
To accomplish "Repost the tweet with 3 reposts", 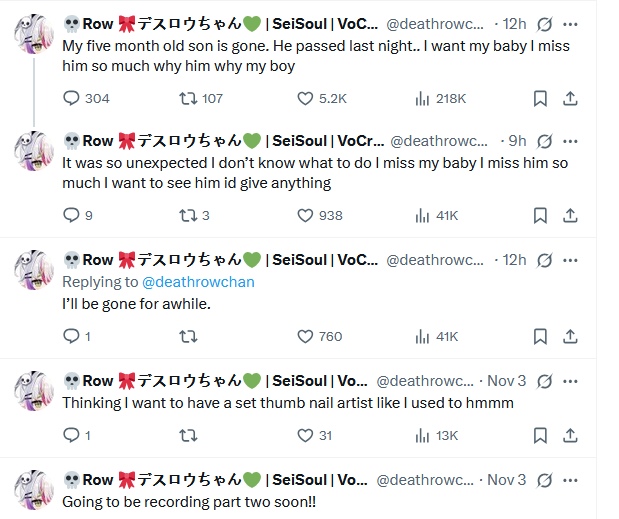I will tap(186, 215).
